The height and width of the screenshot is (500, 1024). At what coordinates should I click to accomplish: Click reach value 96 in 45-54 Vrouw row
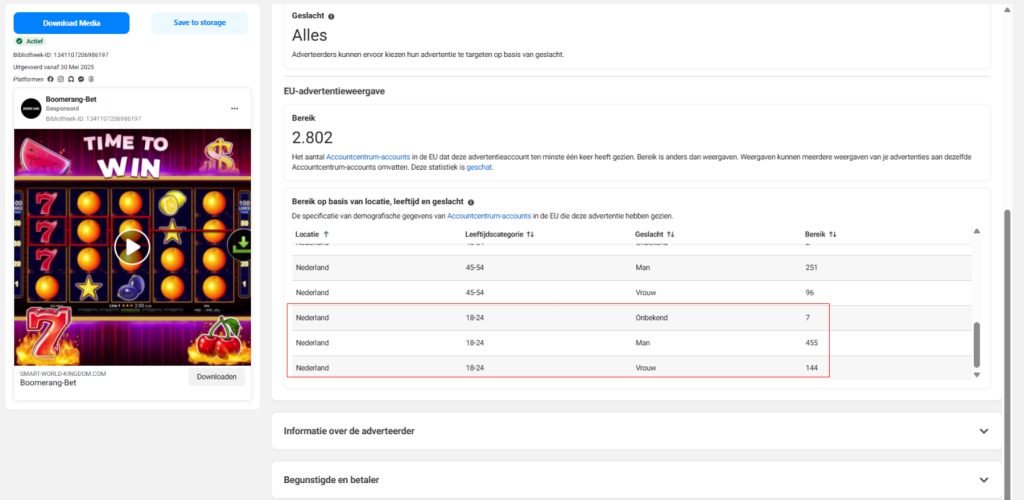(810, 292)
